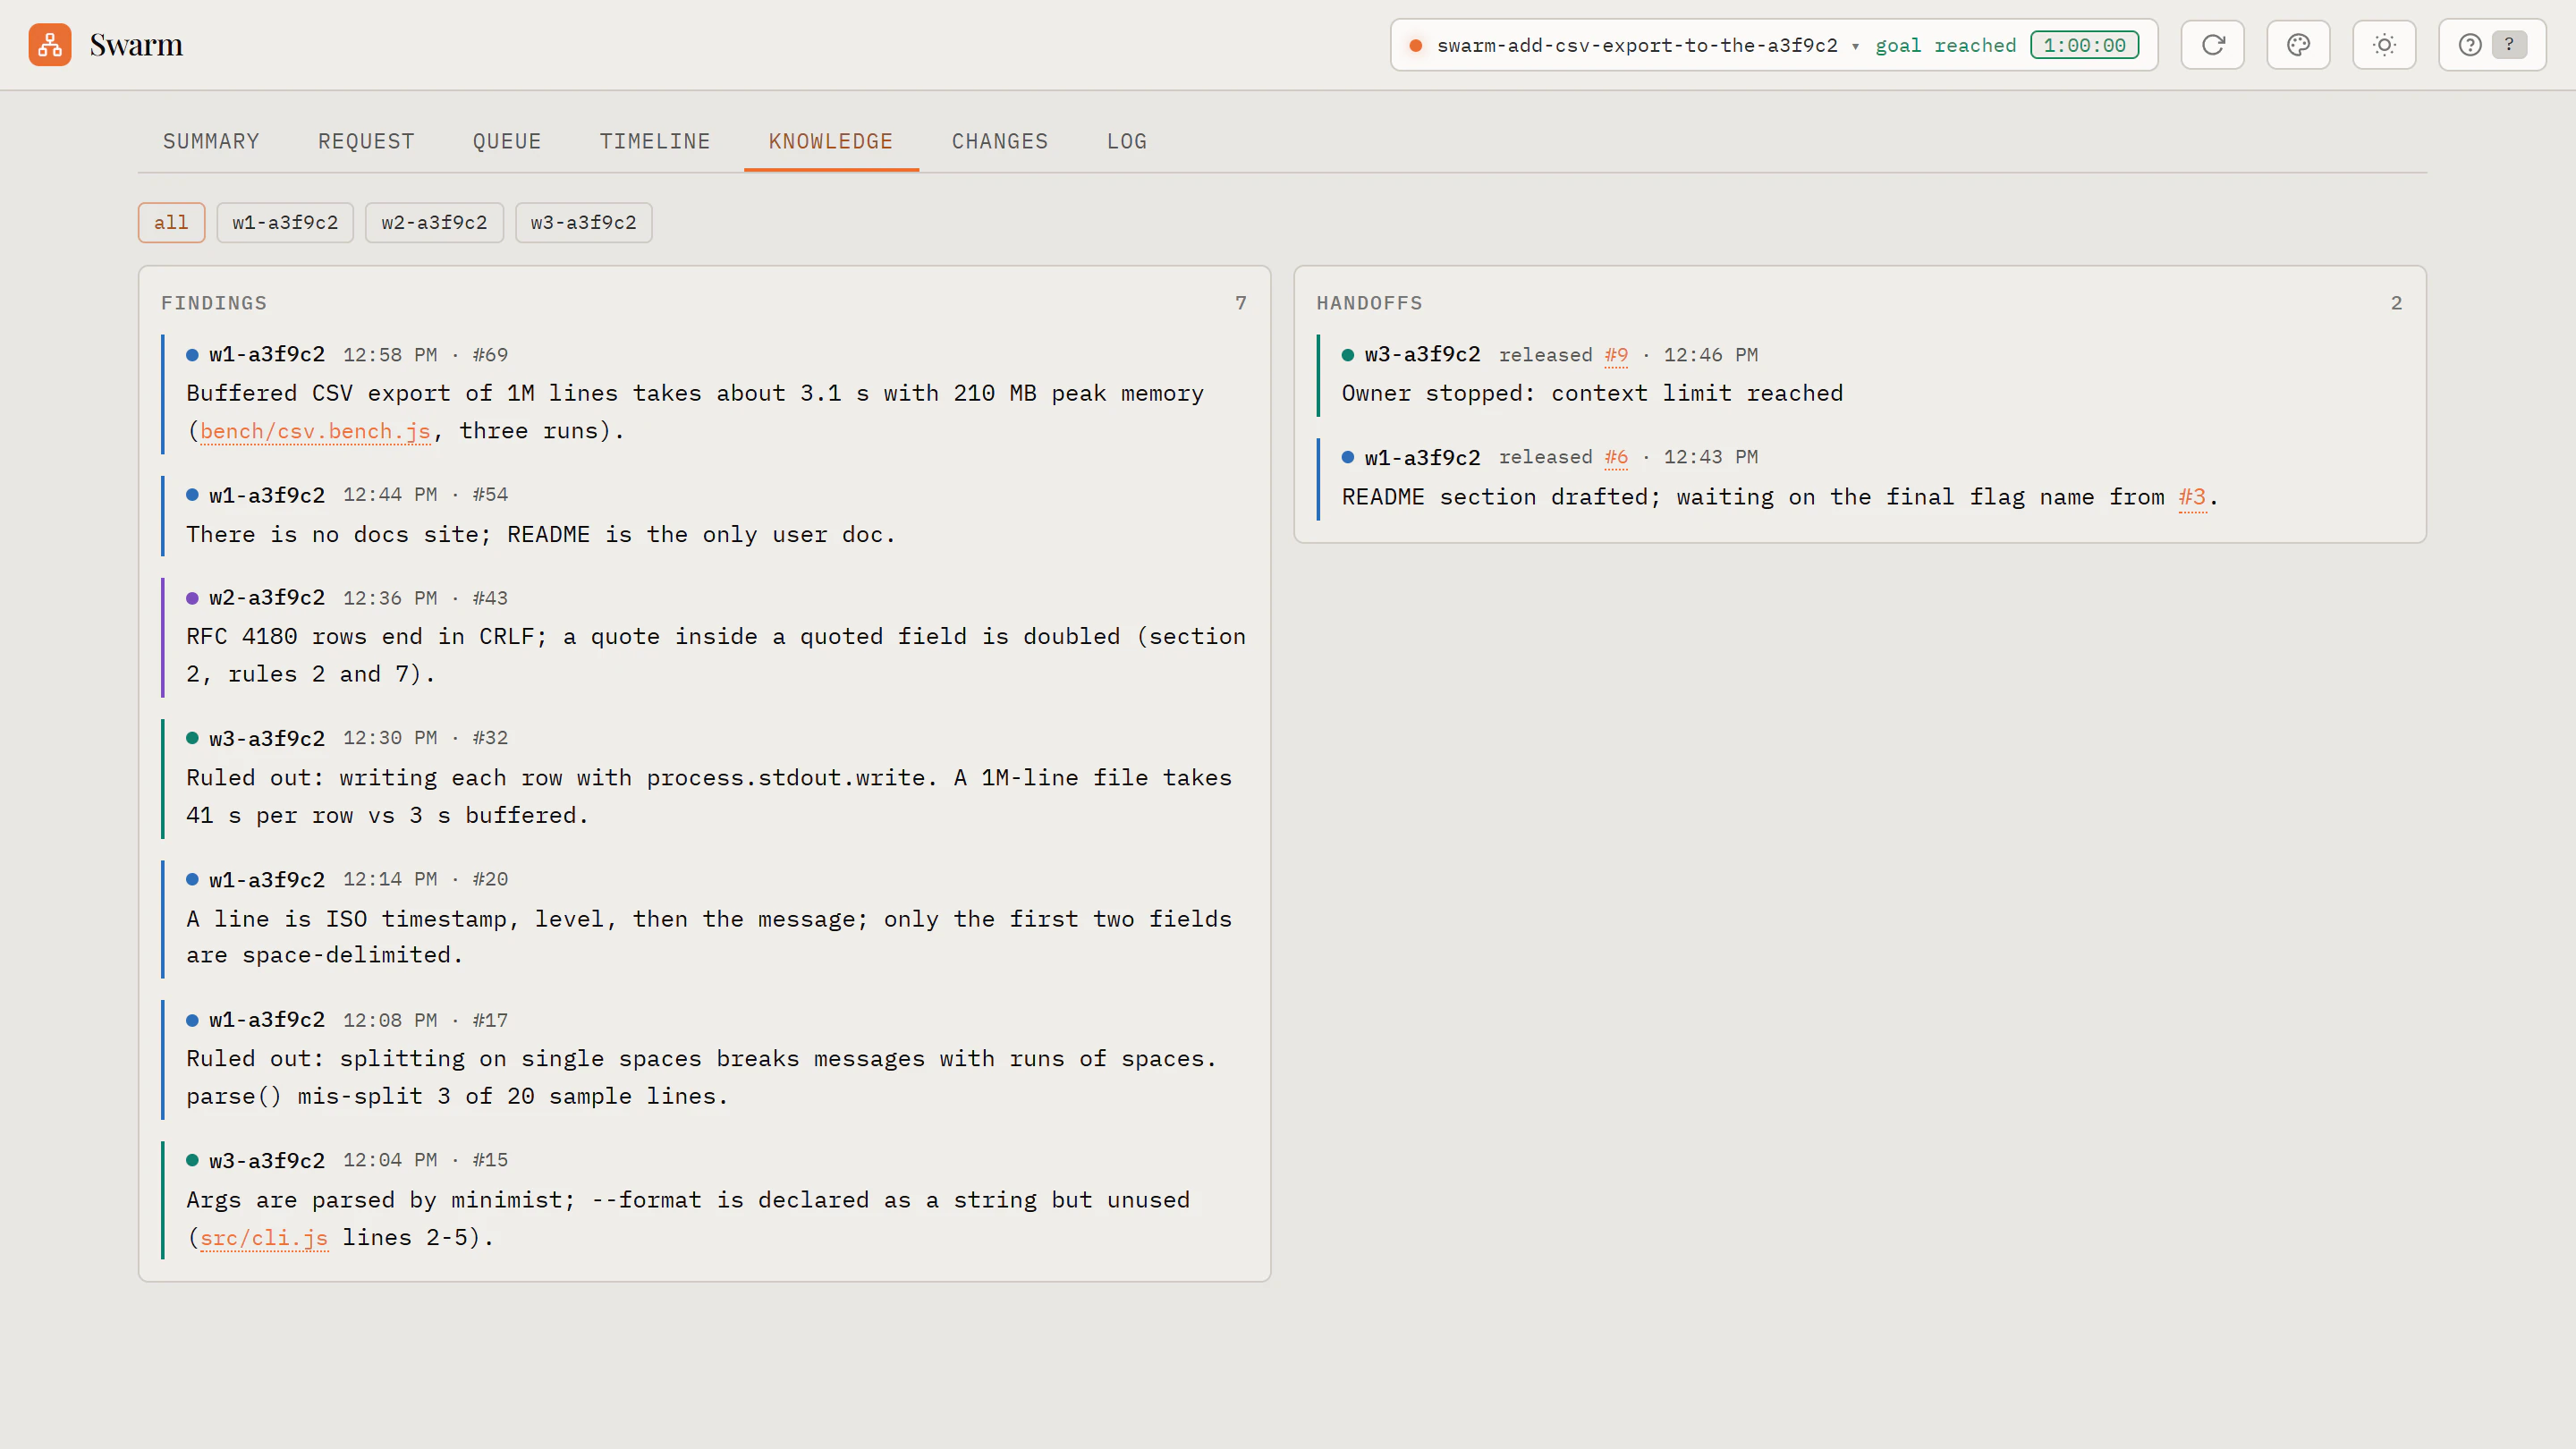This screenshot has width=2576, height=1449.
Task: Filter findings by w3-a3f9c2 chip
Action: (583, 222)
